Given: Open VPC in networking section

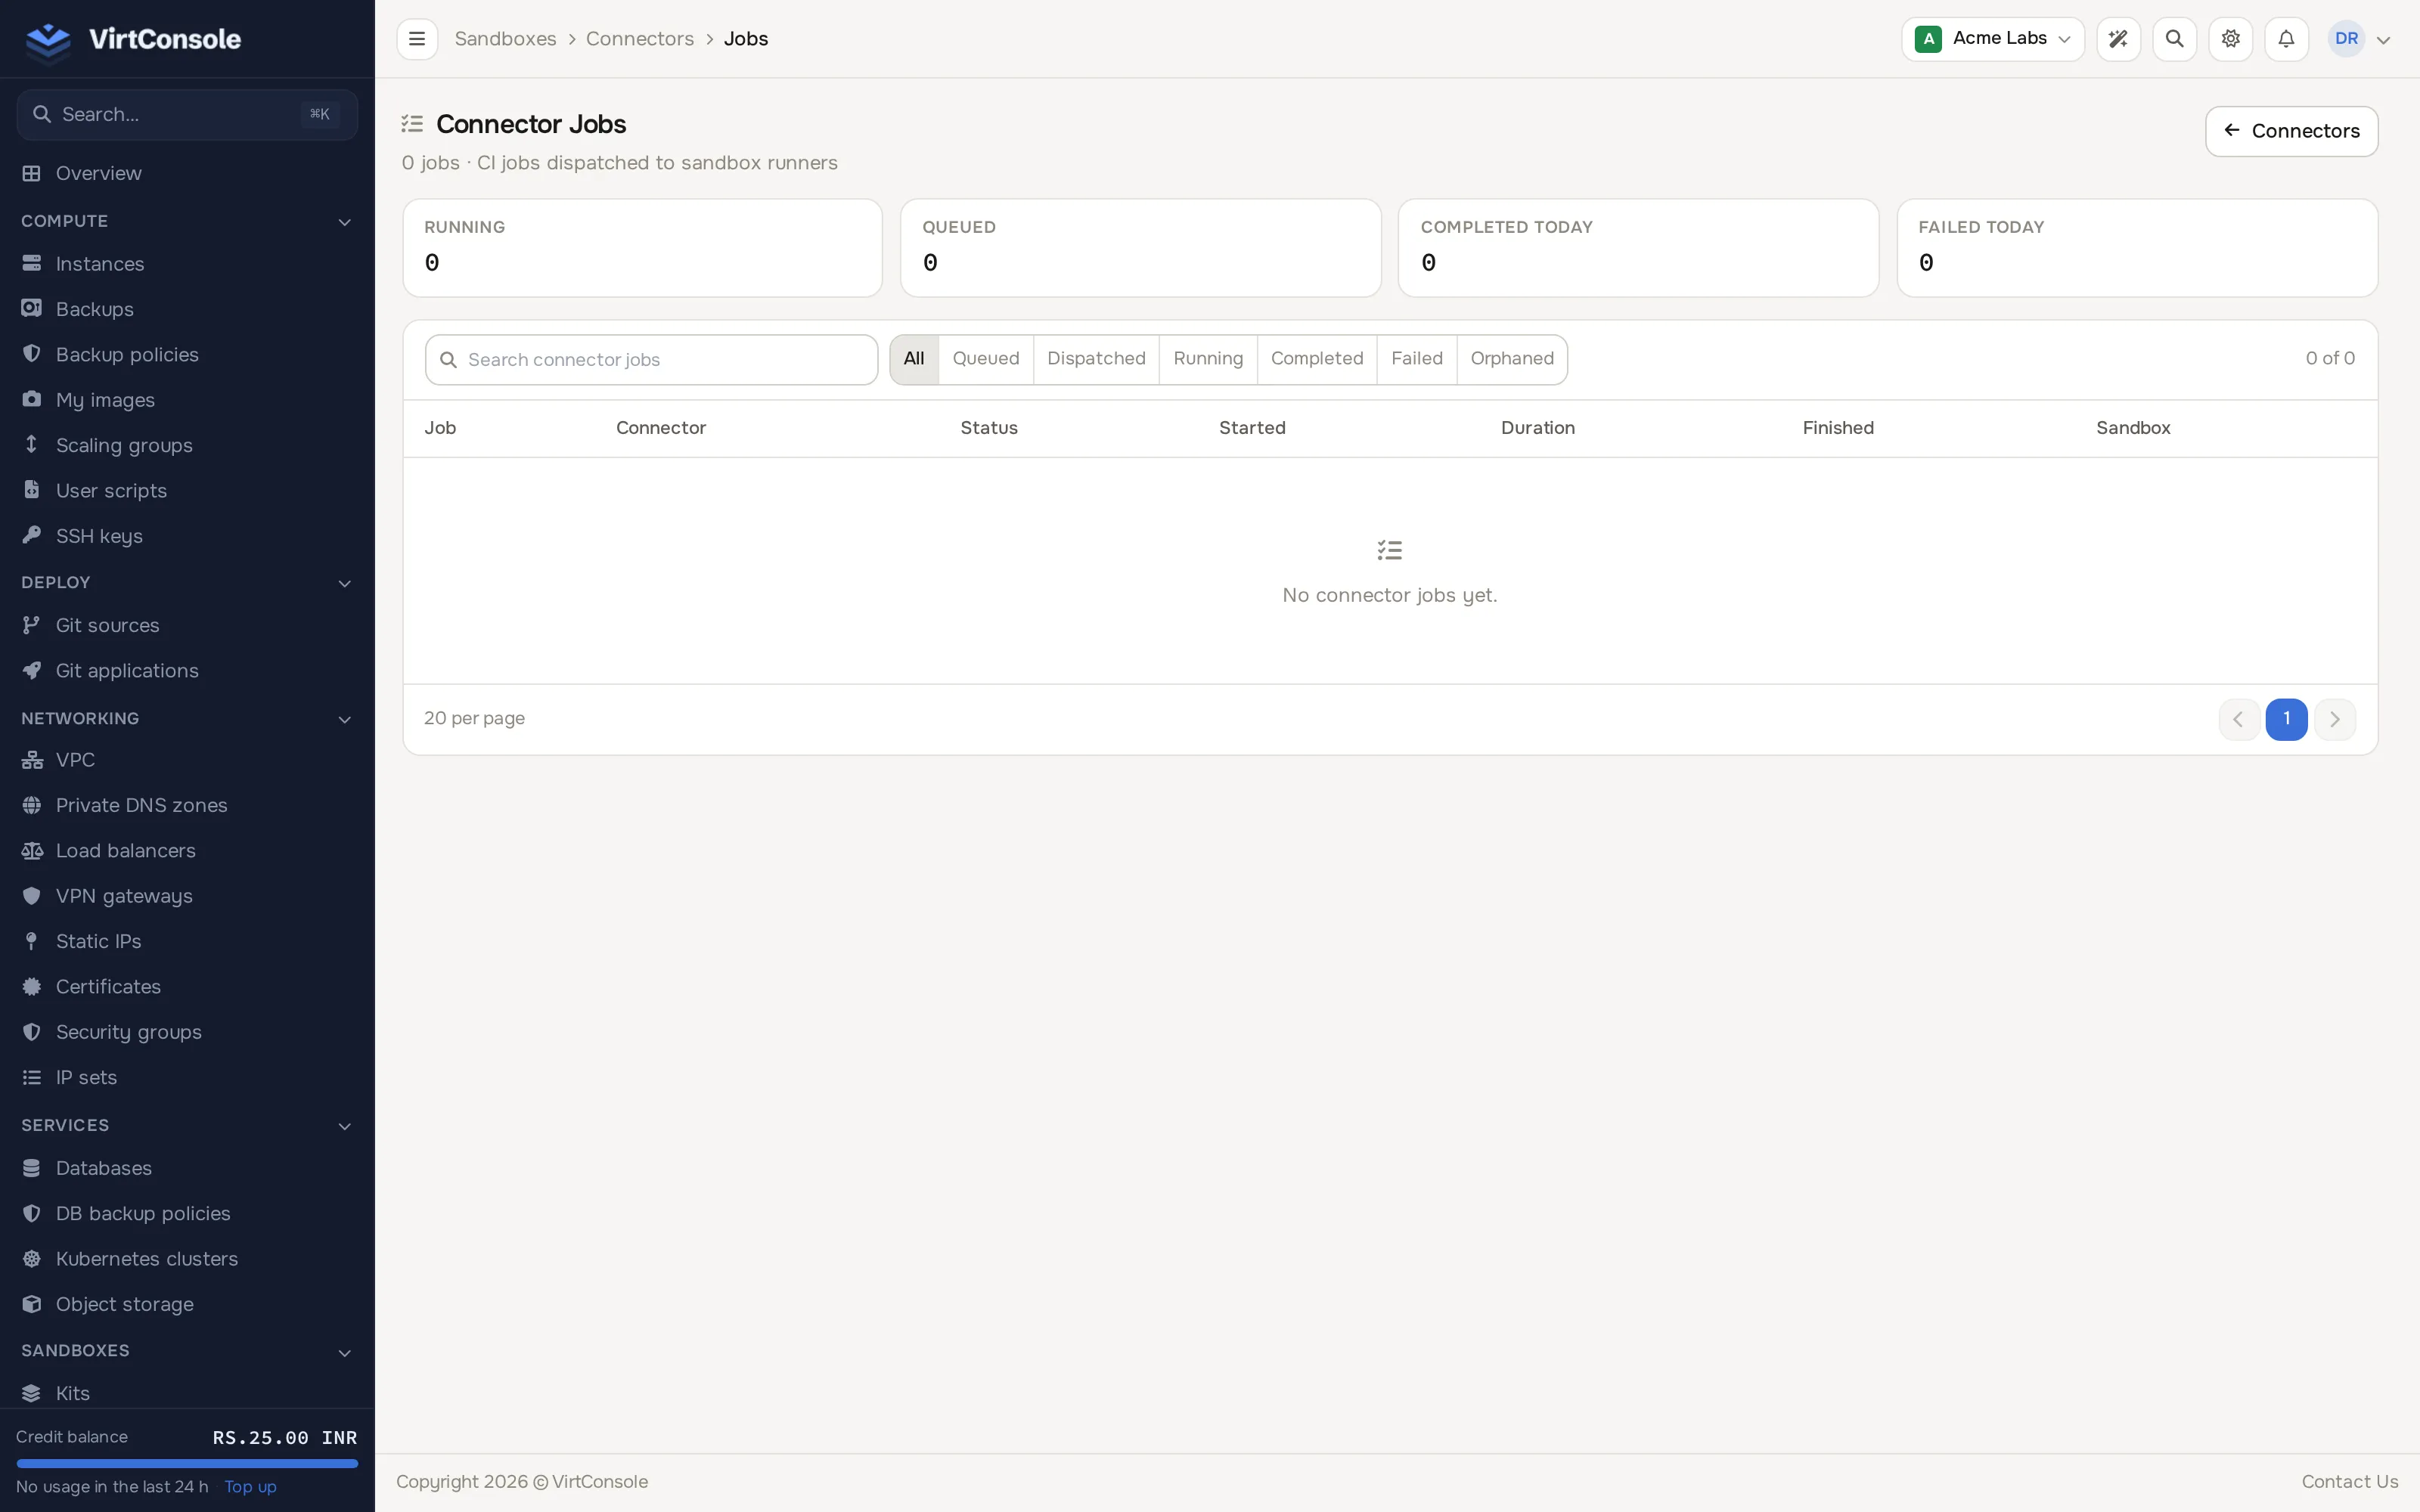Looking at the screenshot, I should 187,760.
